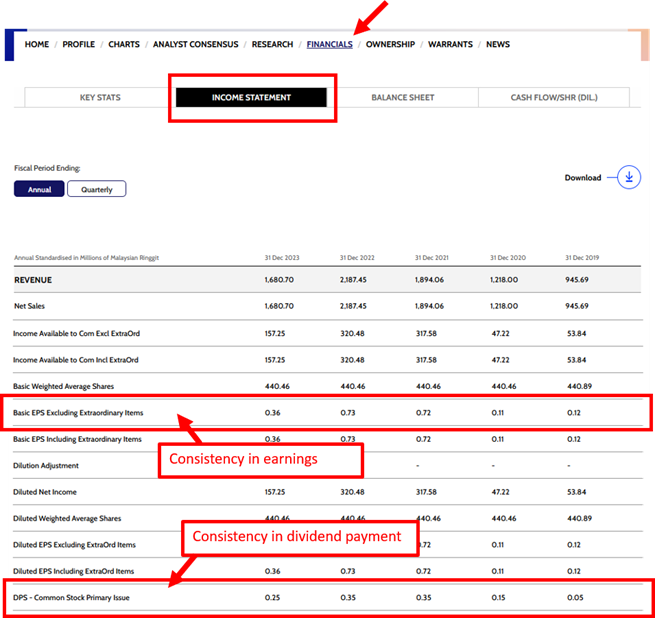Open the Profile navigation link
Image resolution: width=655 pixels, height=618 pixels.
coord(79,45)
